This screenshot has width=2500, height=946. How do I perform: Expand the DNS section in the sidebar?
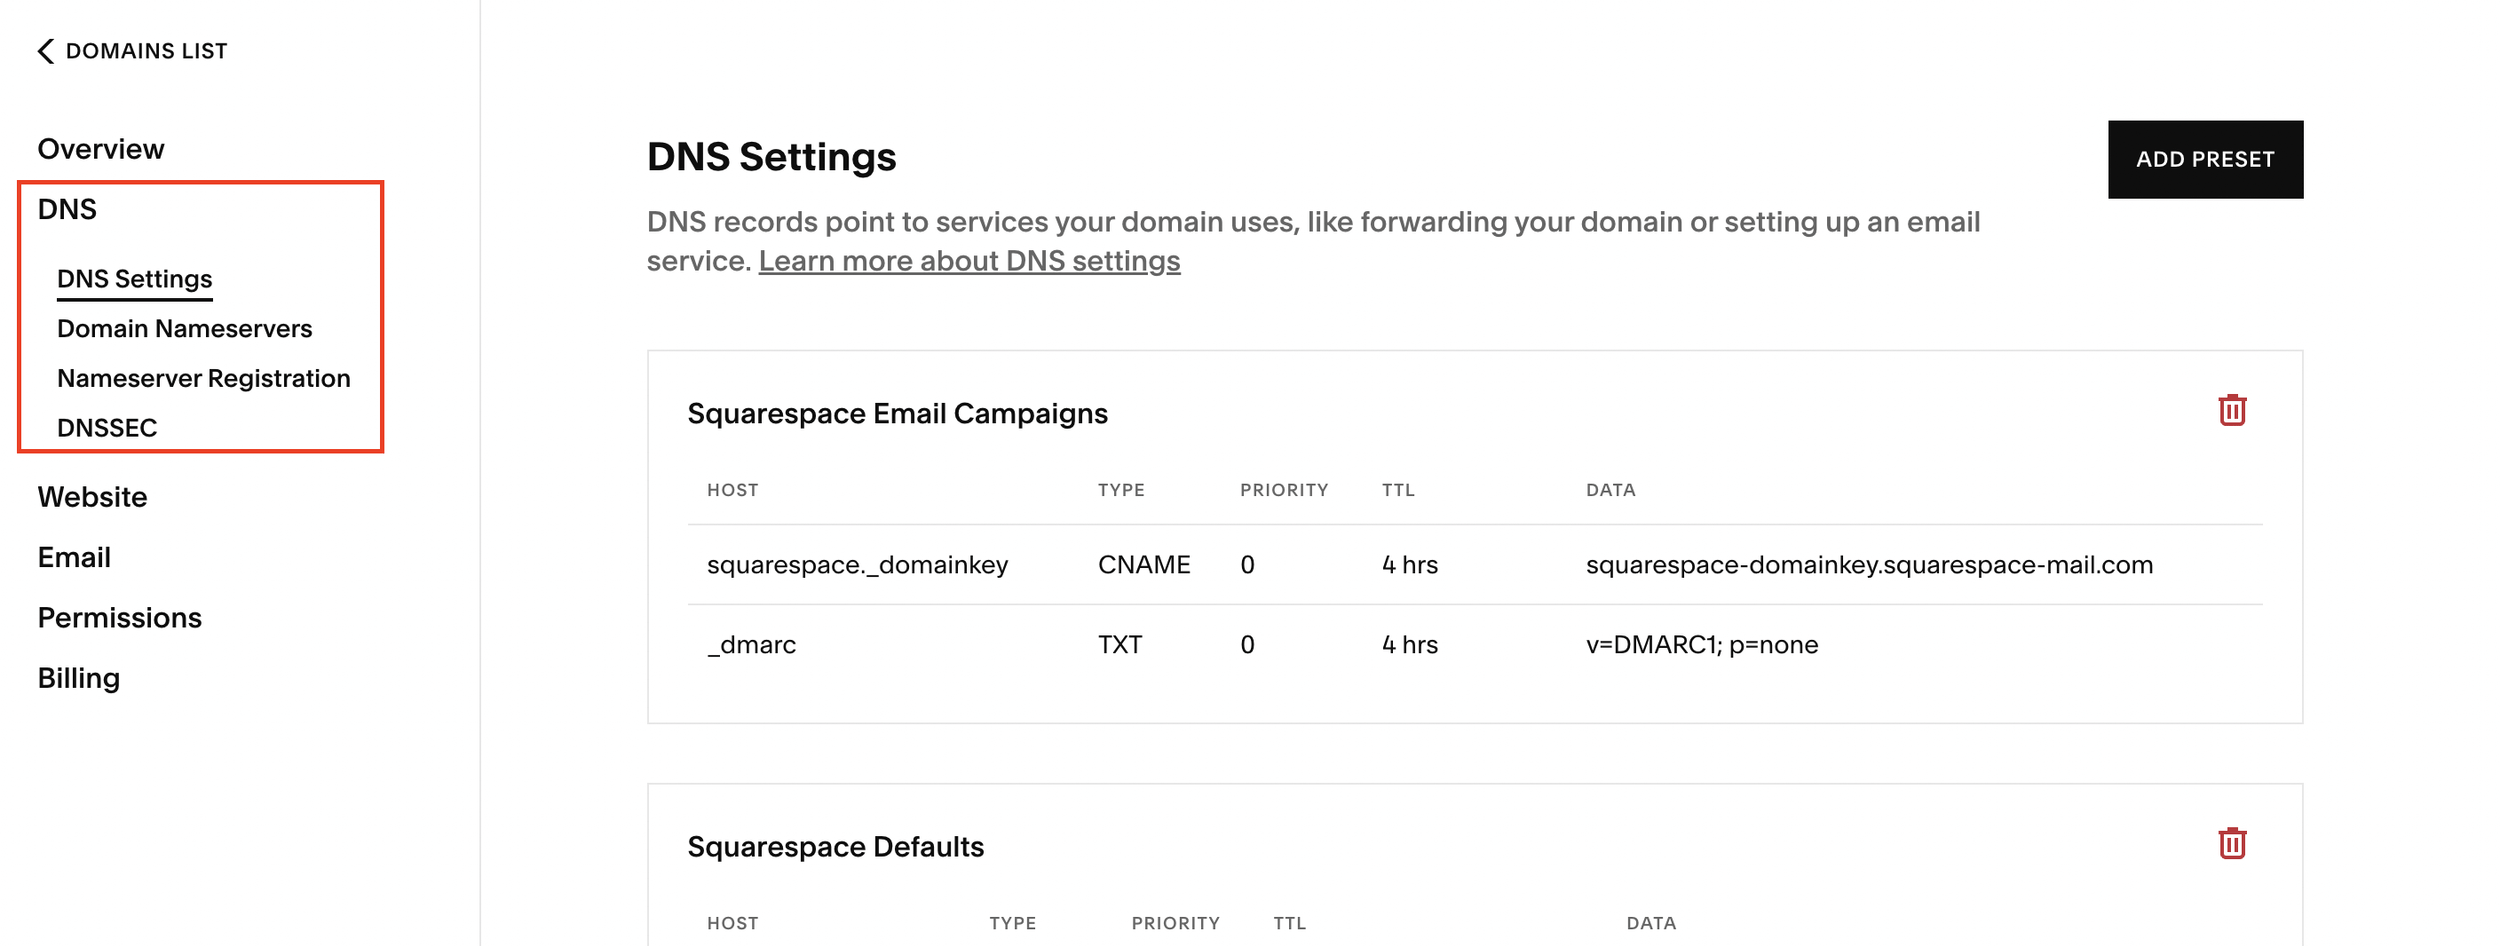click(x=67, y=209)
